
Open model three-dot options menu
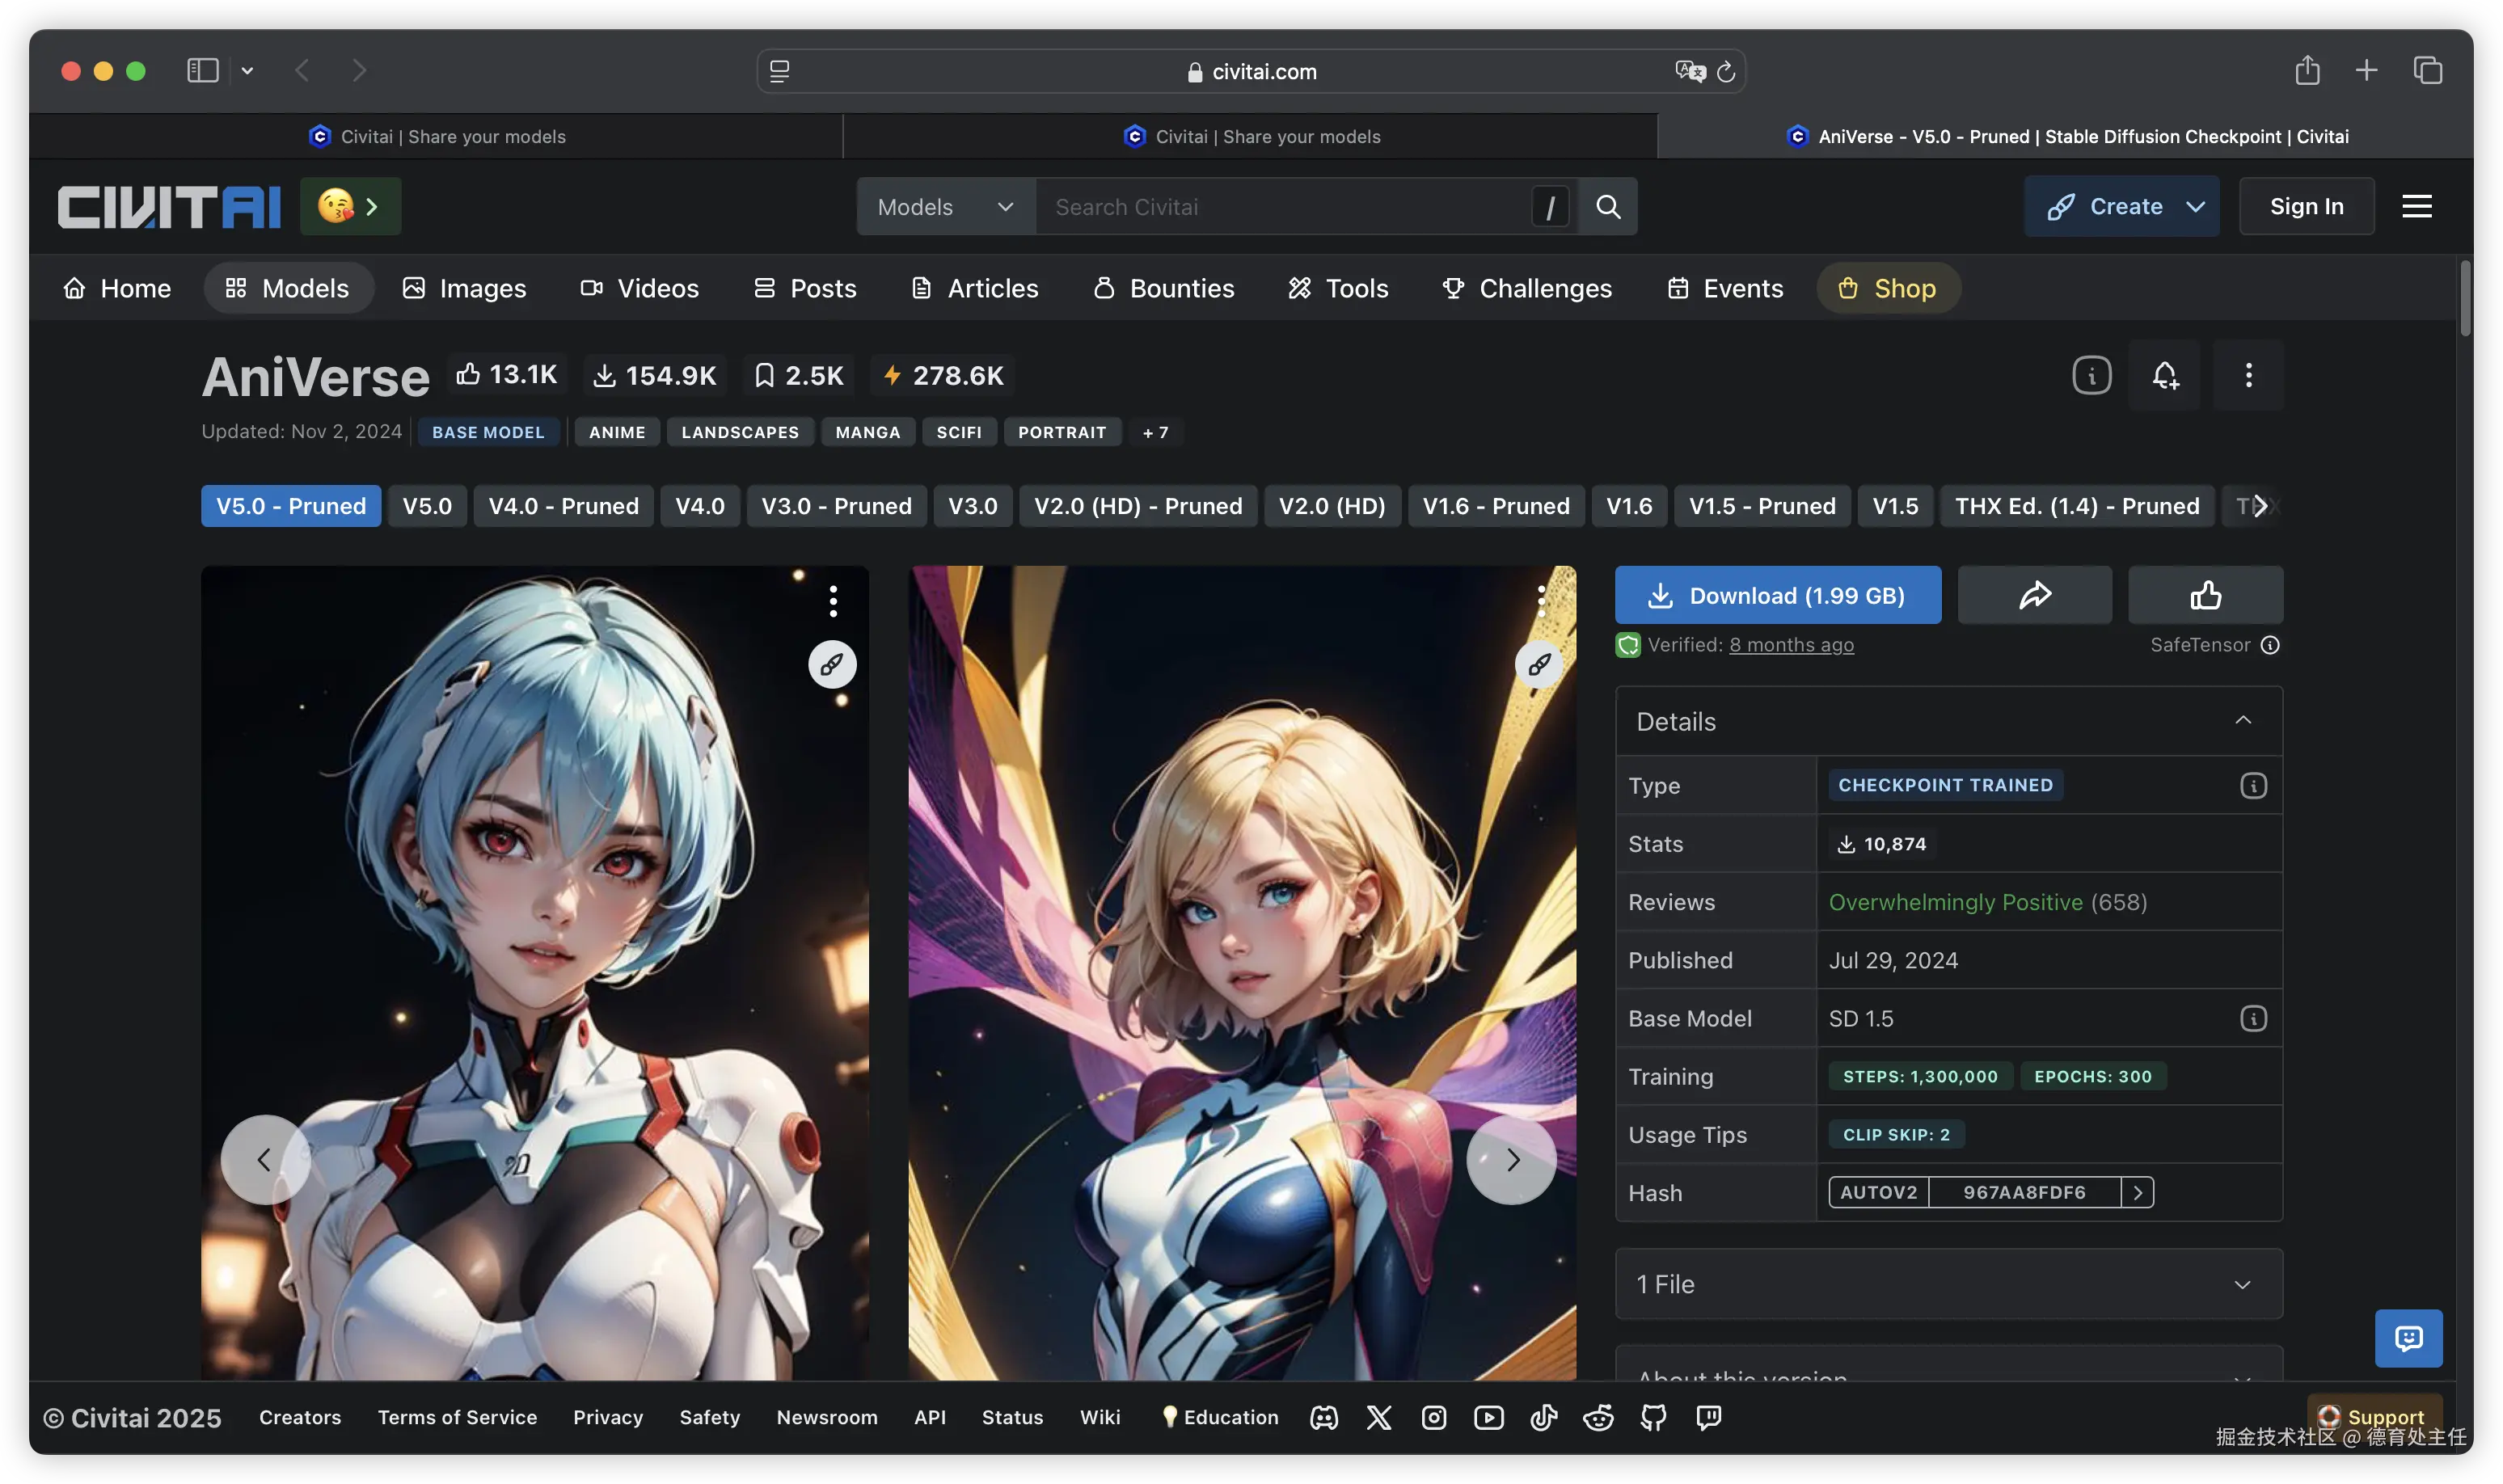coord(2248,375)
